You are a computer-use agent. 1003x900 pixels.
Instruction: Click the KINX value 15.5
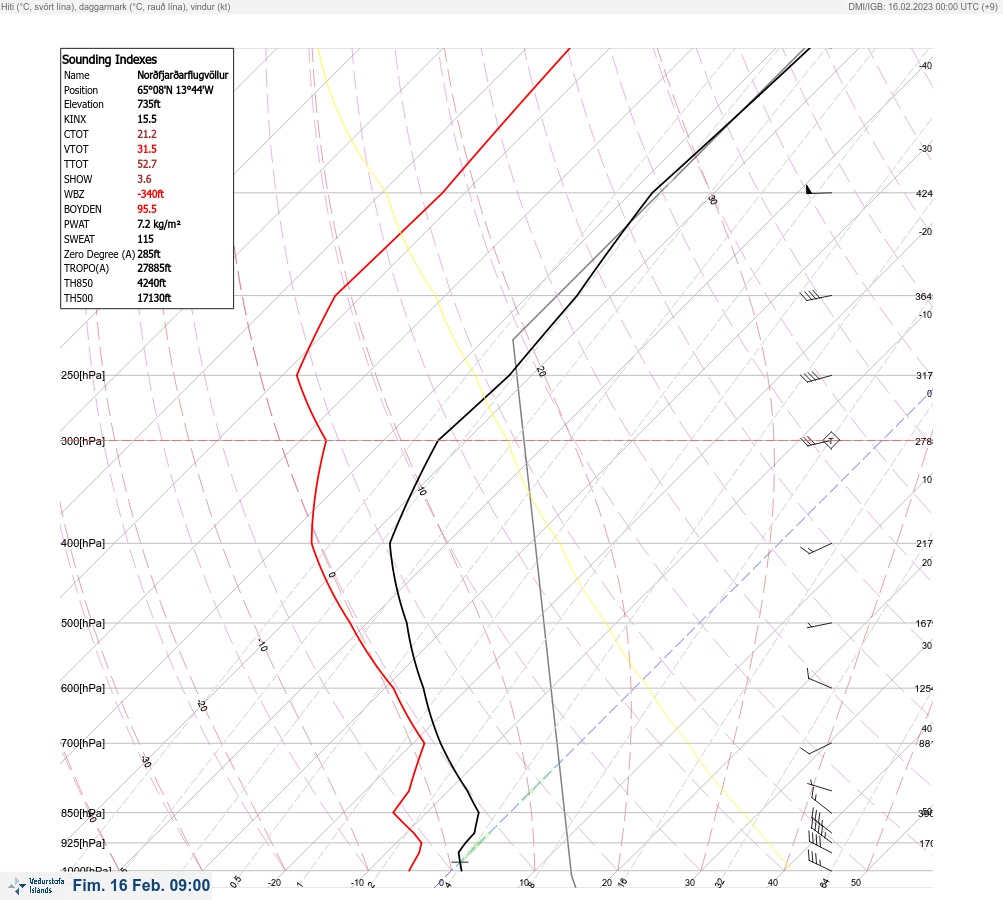point(146,119)
